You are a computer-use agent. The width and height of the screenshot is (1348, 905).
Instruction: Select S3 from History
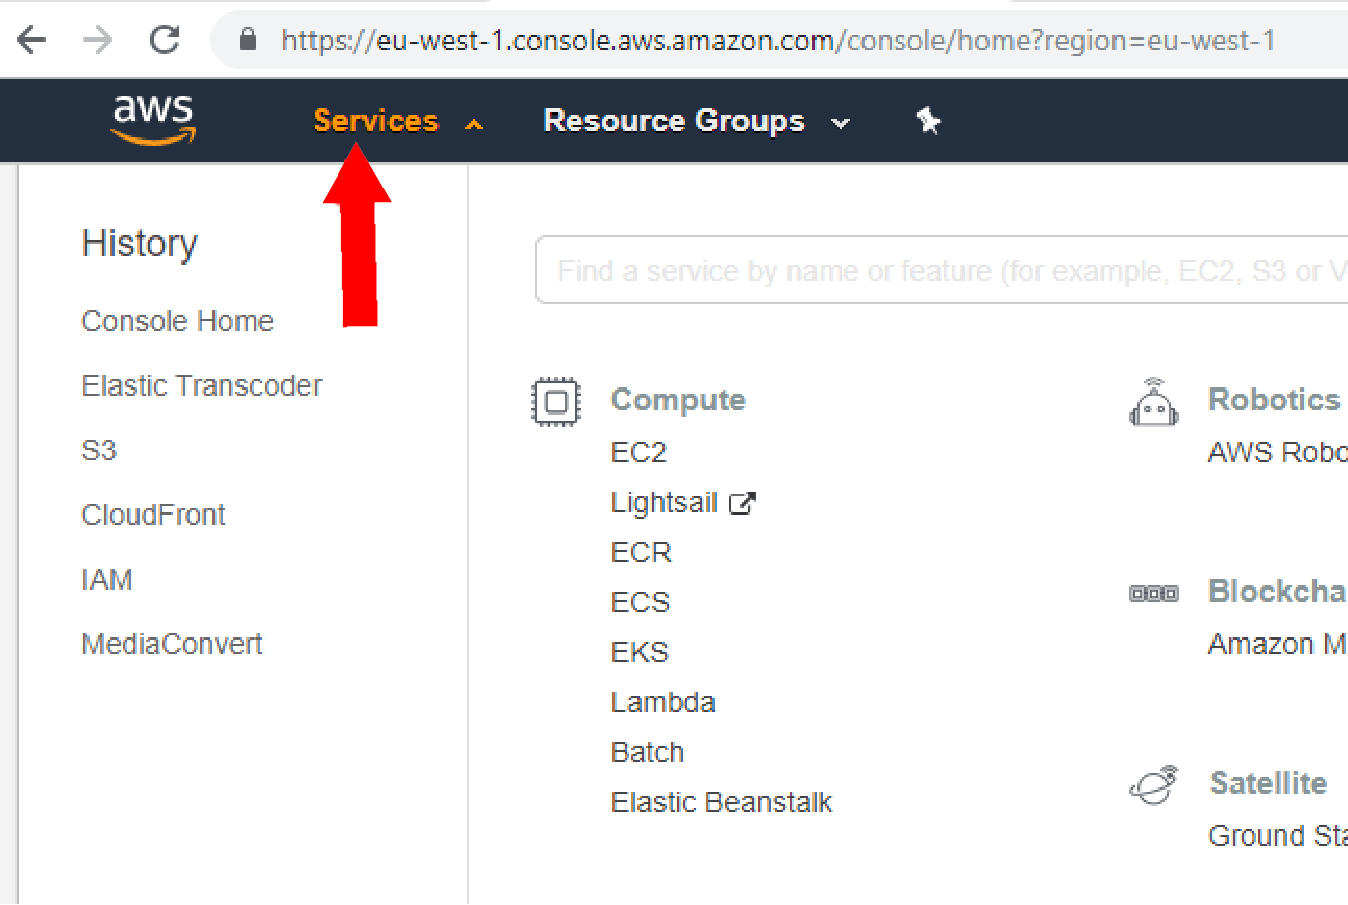click(x=99, y=450)
